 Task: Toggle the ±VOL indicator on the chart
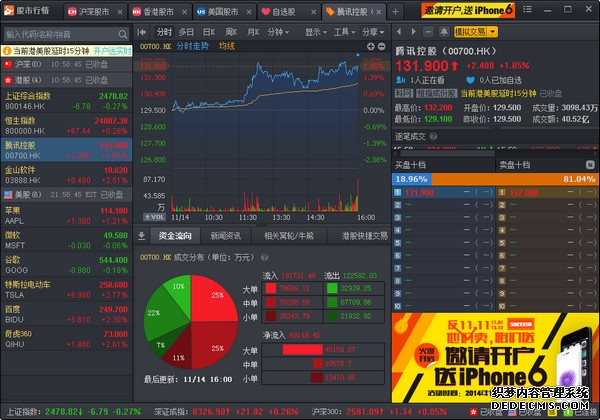[x=156, y=216]
